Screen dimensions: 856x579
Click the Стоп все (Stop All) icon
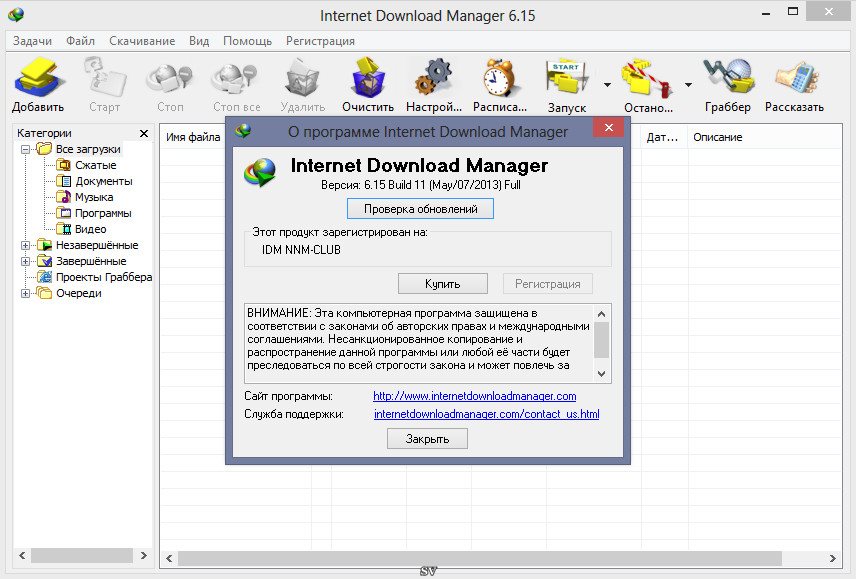click(235, 80)
